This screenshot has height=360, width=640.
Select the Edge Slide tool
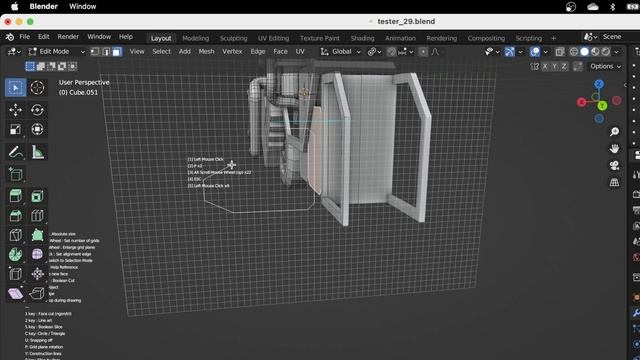[x=16, y=274]
